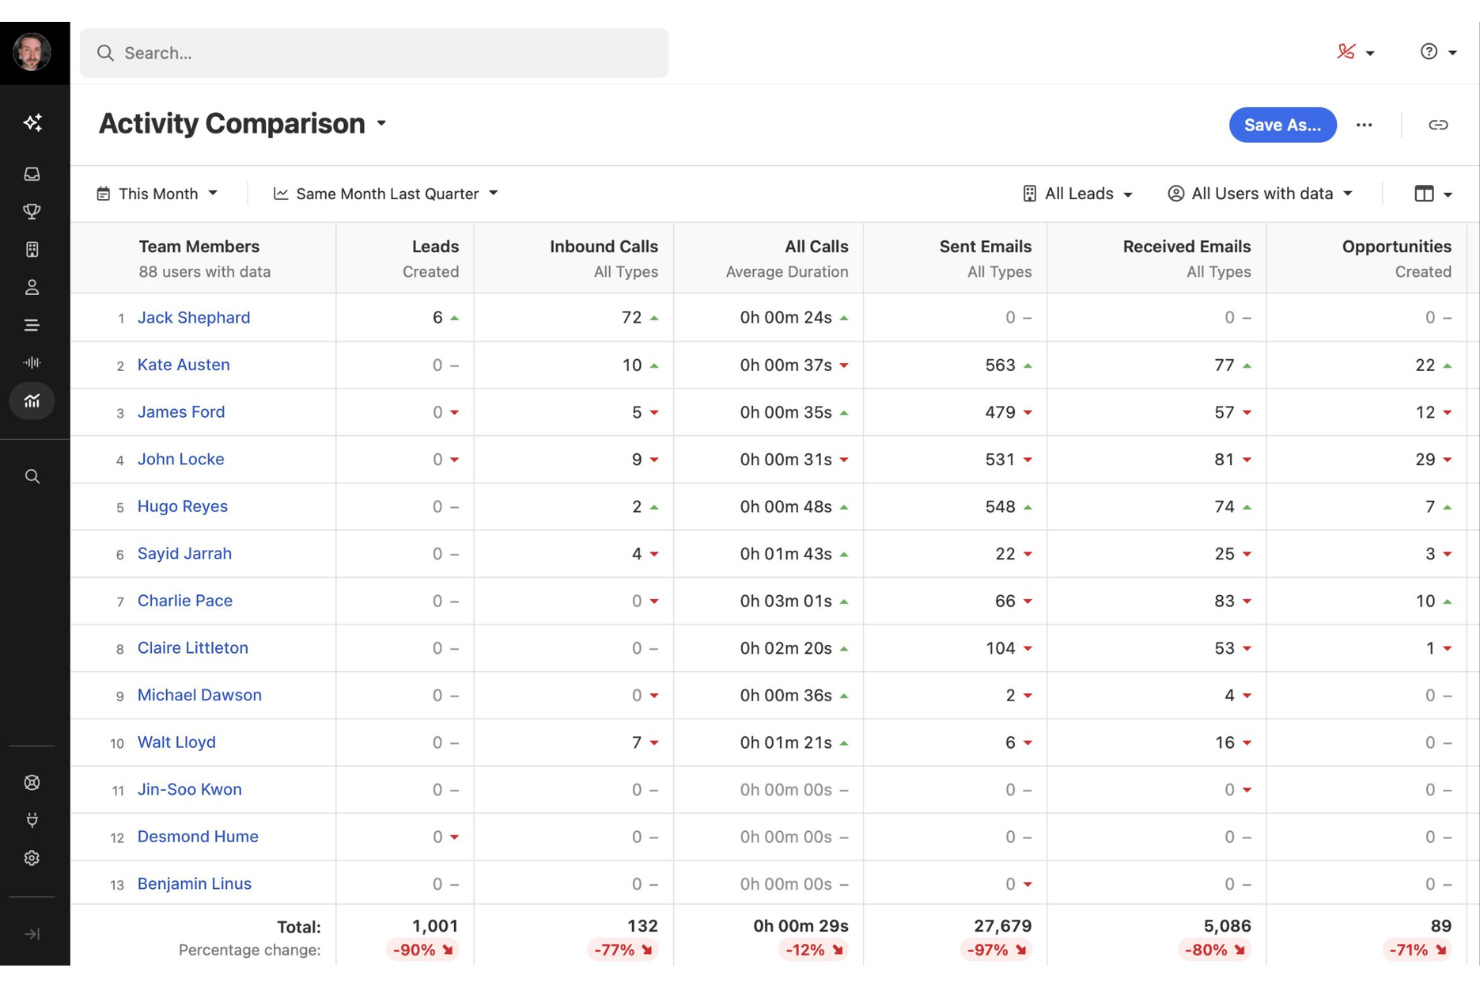Open the gear settings icon in sidebar

coord(32,858)
